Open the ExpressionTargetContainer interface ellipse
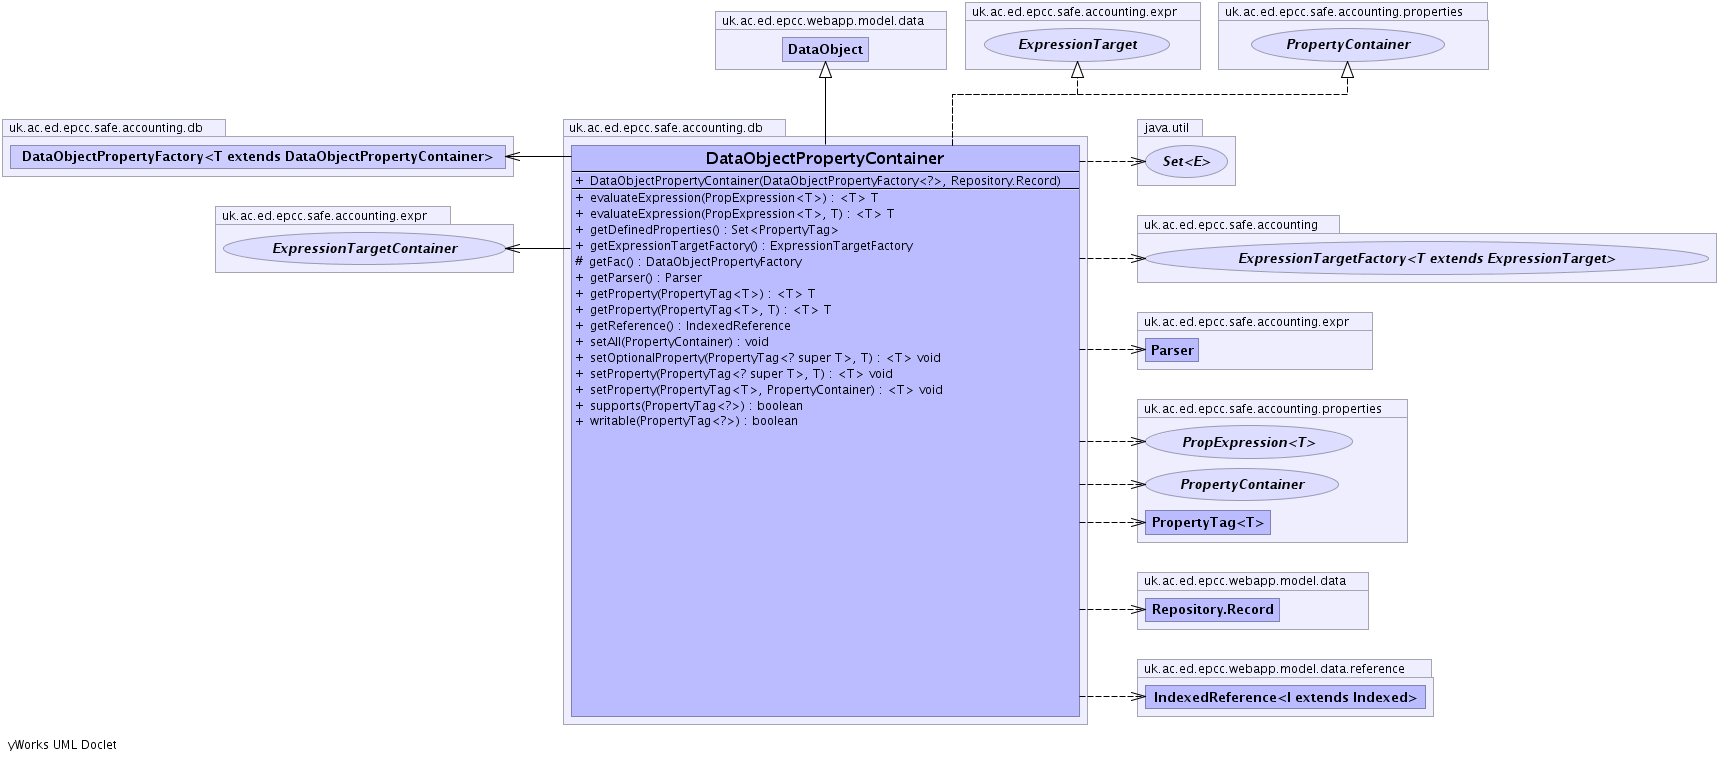 364,248
